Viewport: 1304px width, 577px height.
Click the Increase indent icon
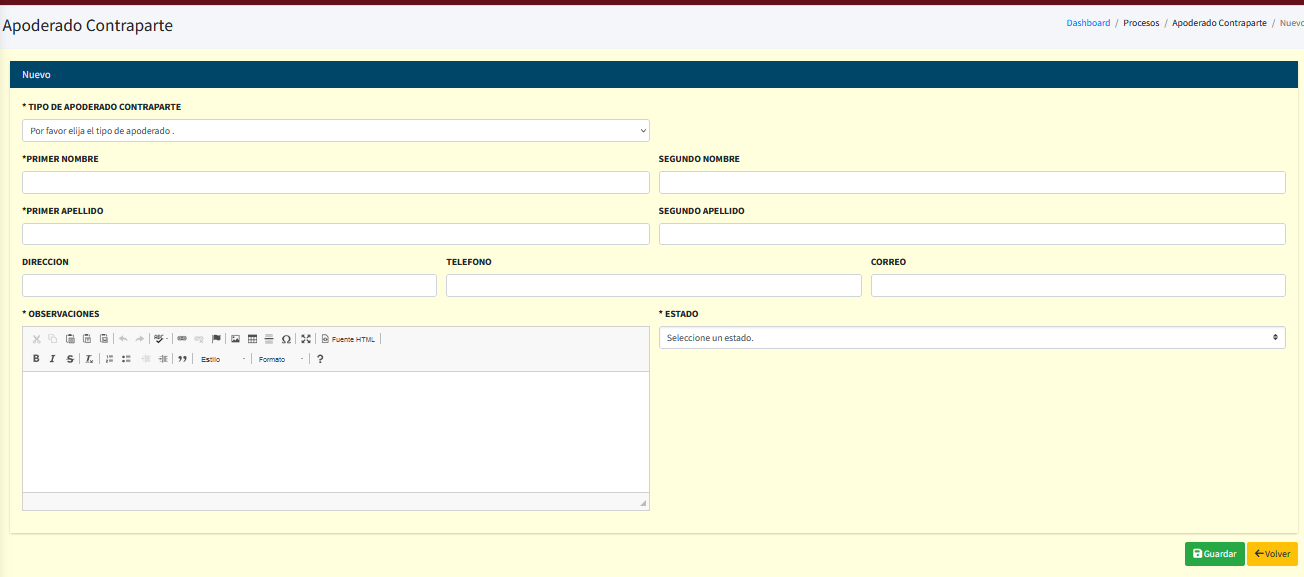coord(163,359)
